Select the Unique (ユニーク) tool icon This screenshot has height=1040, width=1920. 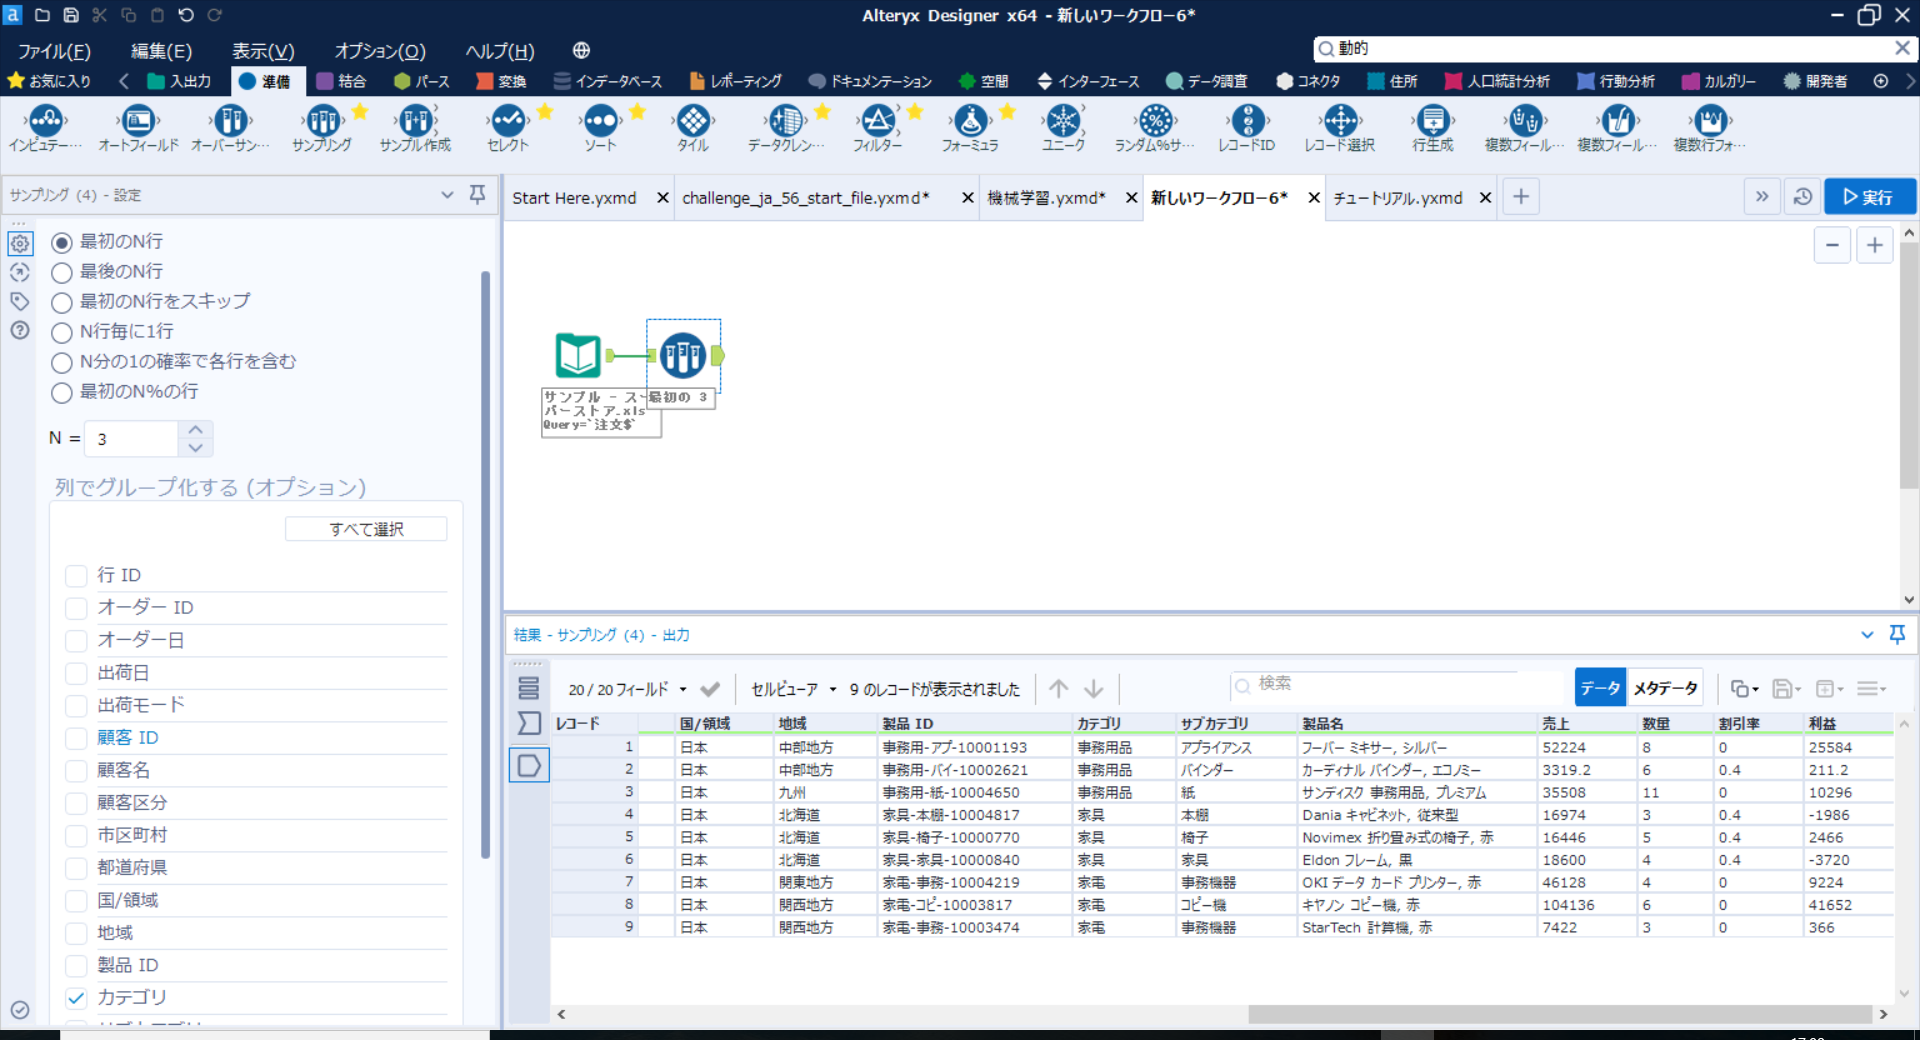(x=1063, y=122)
